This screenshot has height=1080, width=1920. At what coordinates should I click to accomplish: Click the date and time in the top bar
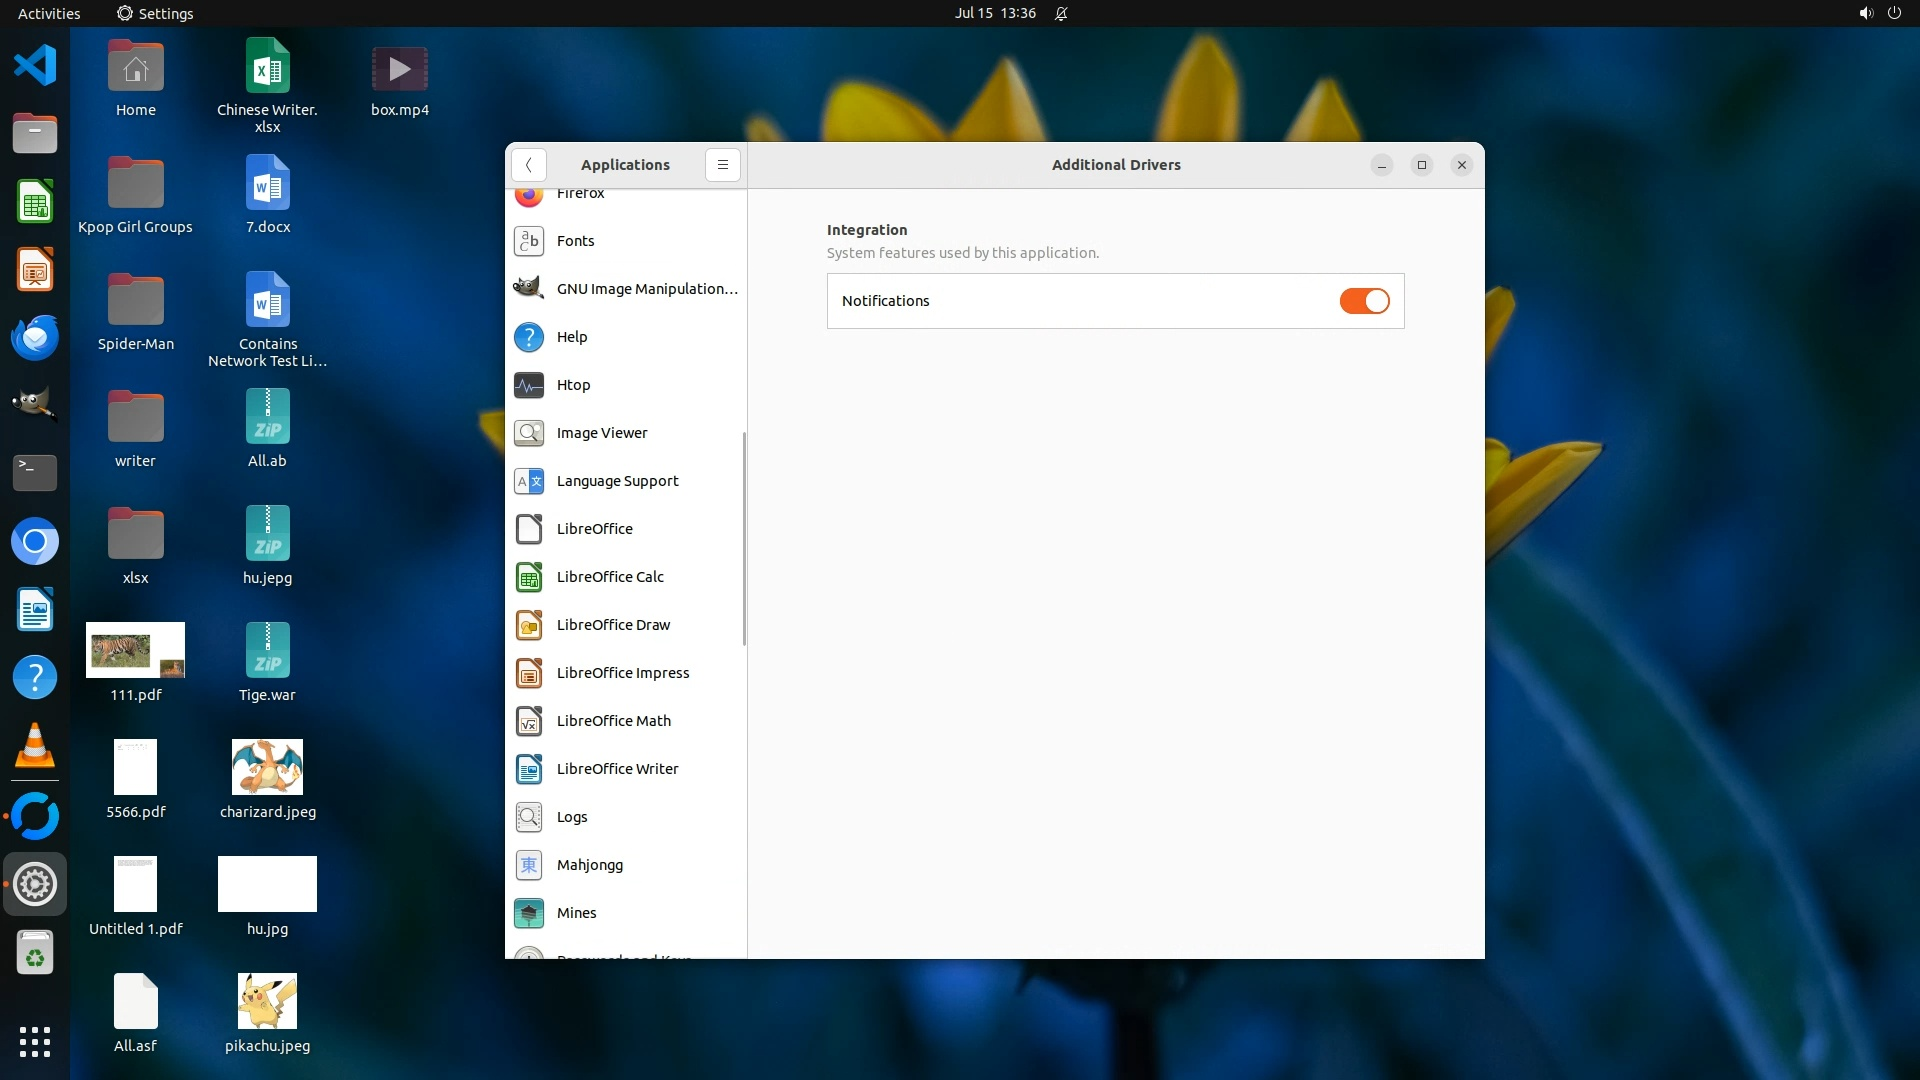point(994,13)
